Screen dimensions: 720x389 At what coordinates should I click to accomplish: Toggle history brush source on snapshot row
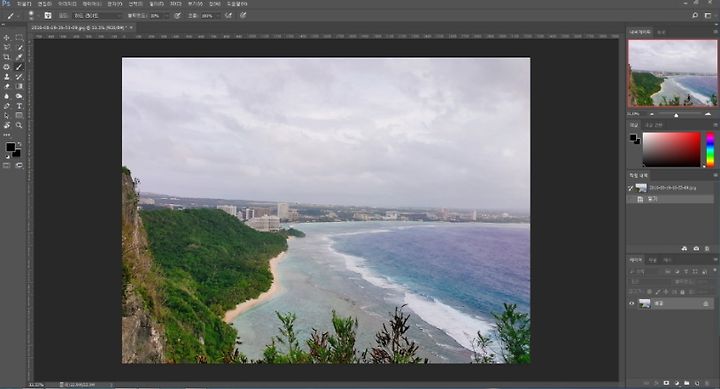(631, 188)
